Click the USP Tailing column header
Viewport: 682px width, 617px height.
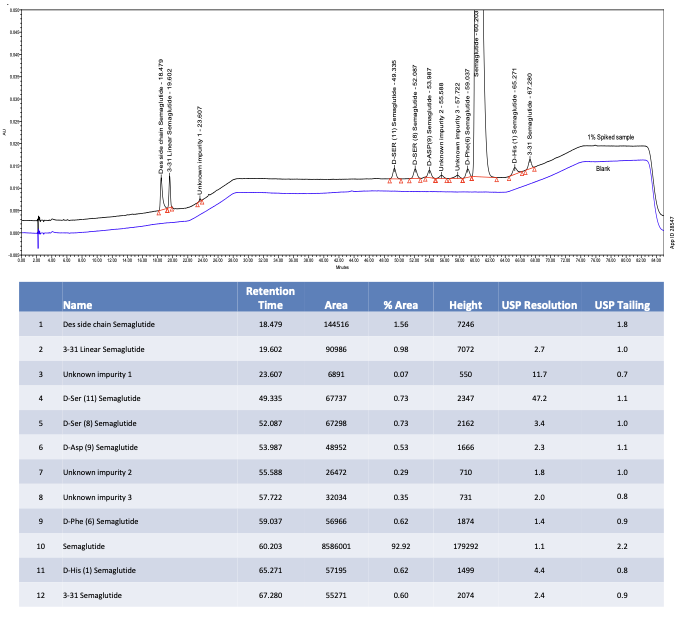coord(622,305)
